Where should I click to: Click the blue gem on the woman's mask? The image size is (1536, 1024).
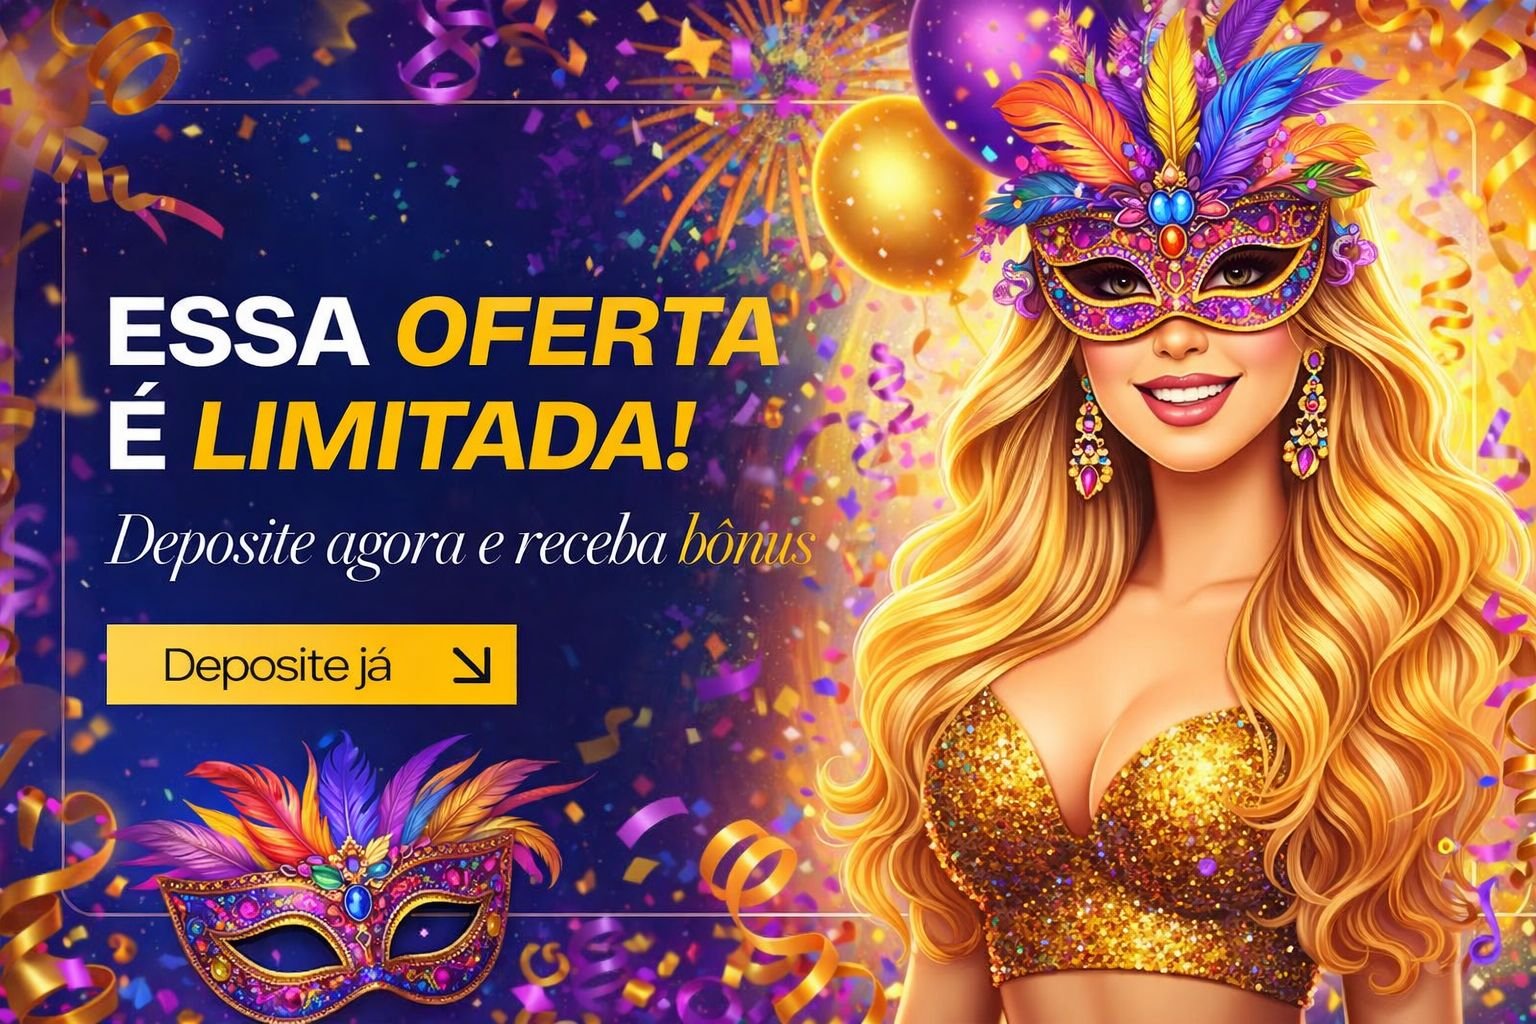pyautogui.click(x=1162, y=208)
